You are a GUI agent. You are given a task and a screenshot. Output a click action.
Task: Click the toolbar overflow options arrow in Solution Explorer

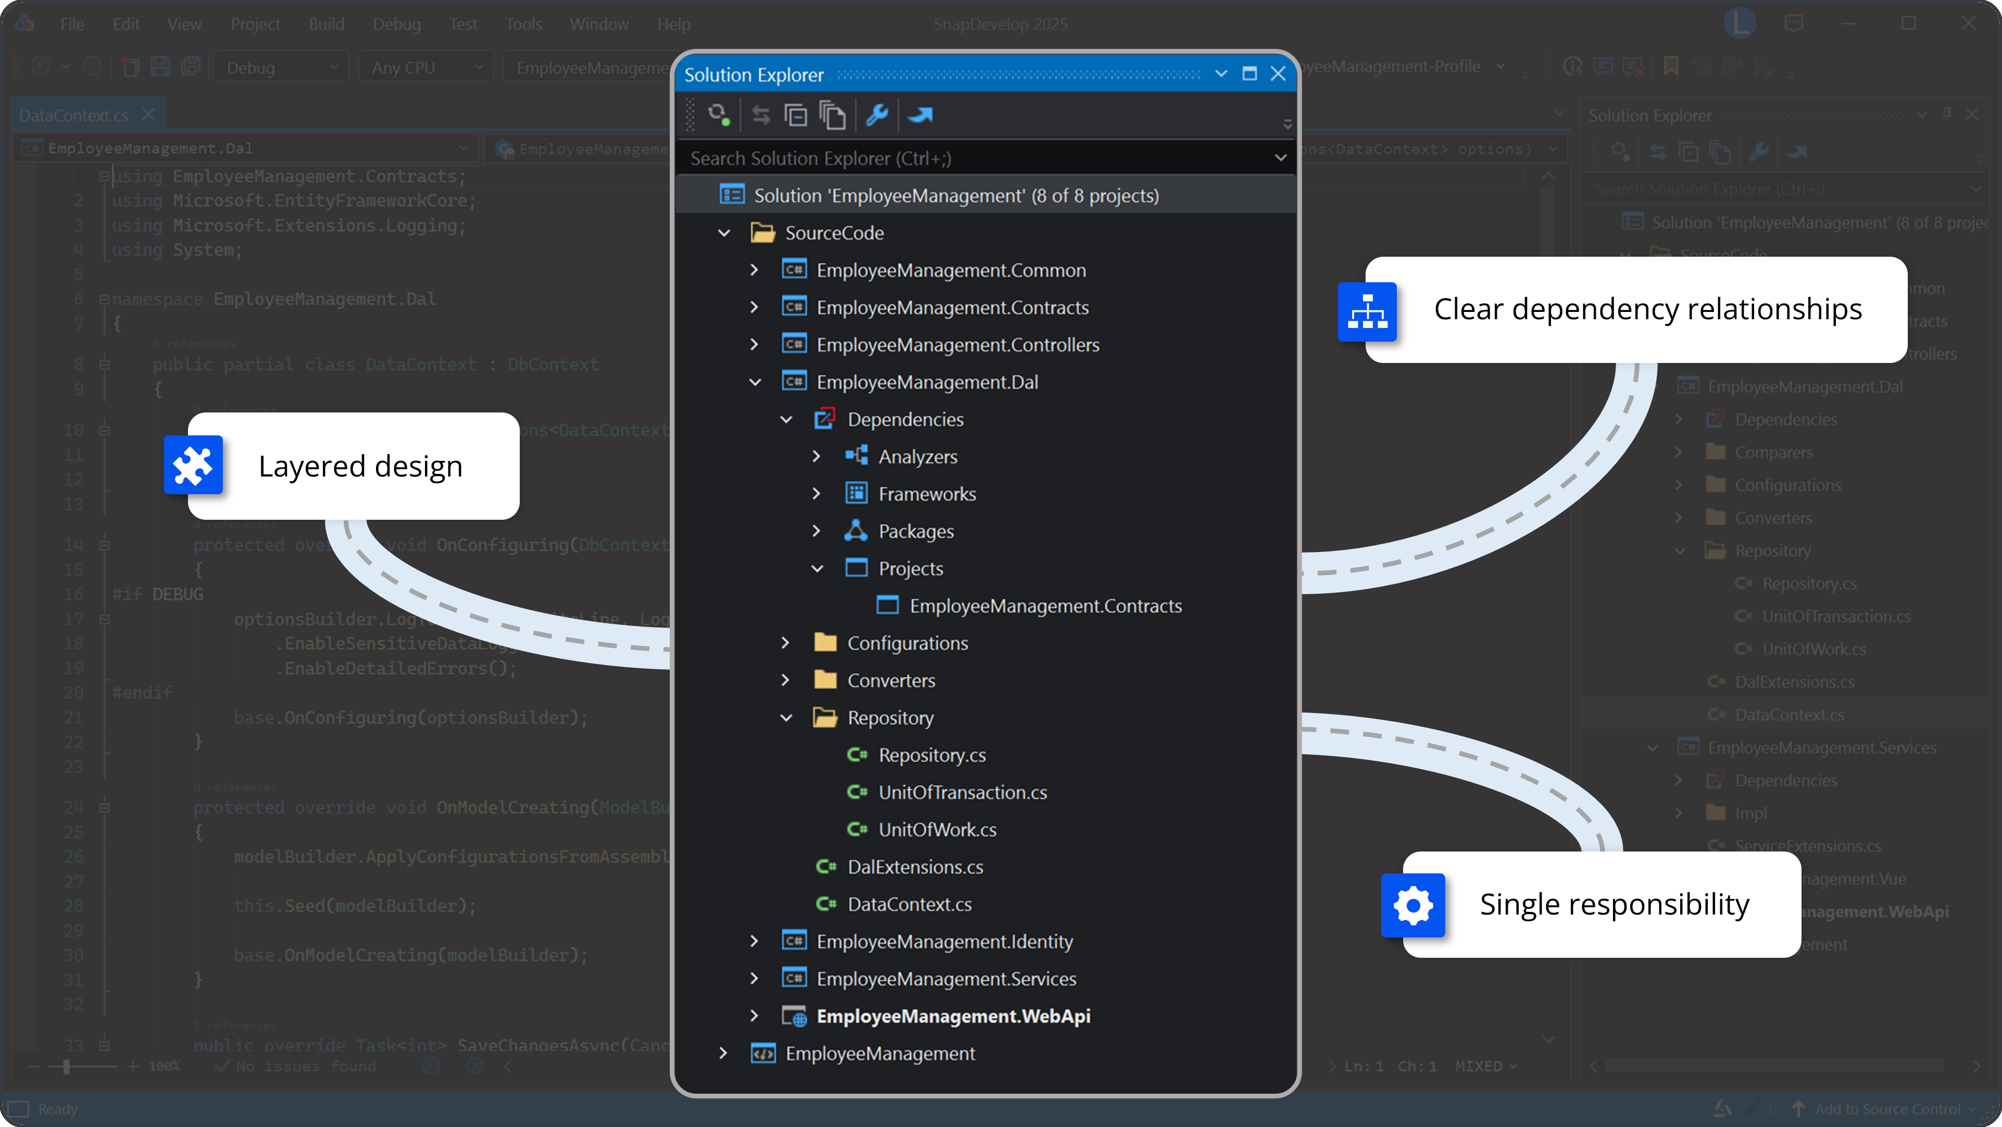click(1287, 124)
